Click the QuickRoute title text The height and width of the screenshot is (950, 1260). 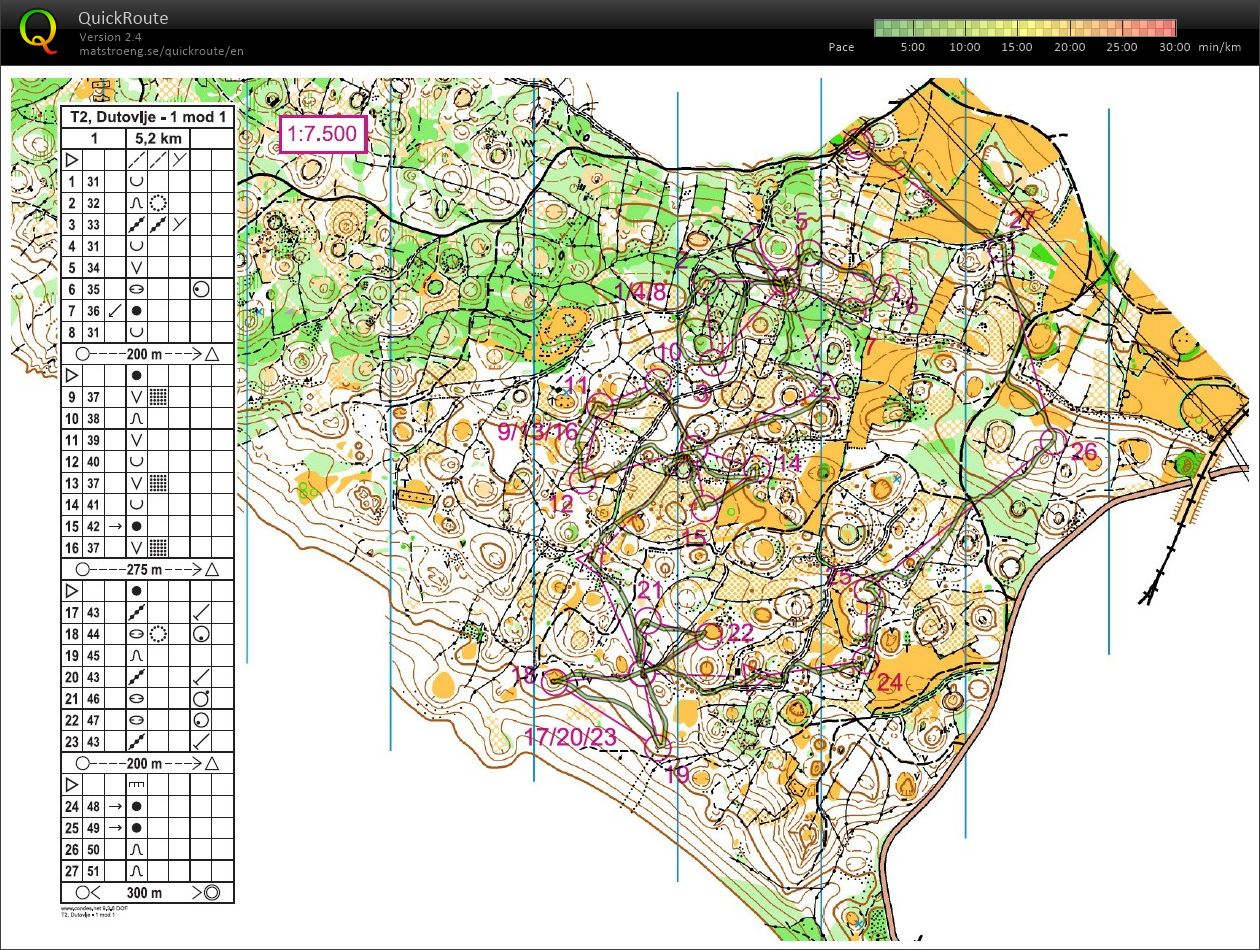[124, 18]
